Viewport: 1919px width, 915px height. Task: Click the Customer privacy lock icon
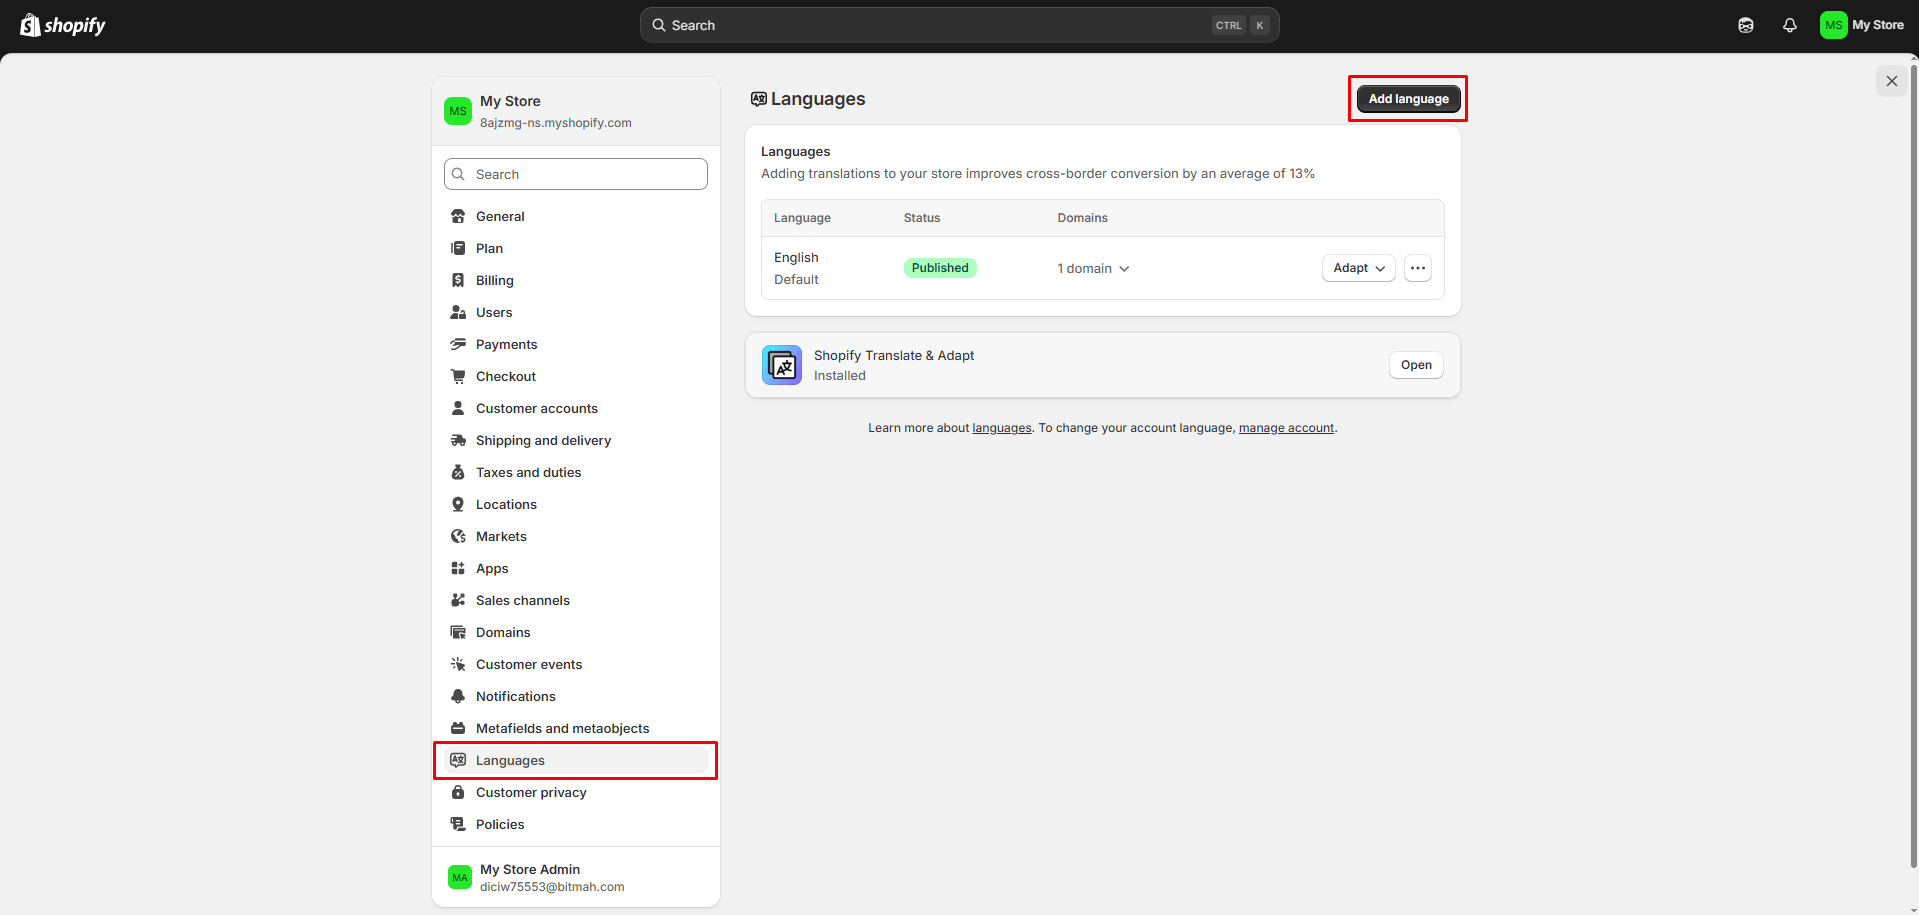pos(458,792)
